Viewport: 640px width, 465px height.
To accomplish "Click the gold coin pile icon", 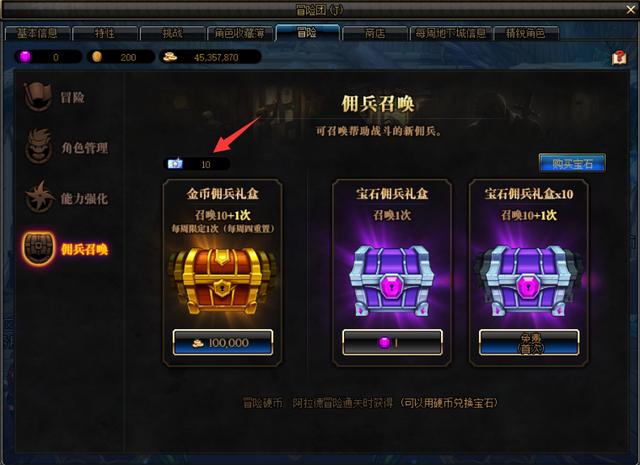I will 170,57.
